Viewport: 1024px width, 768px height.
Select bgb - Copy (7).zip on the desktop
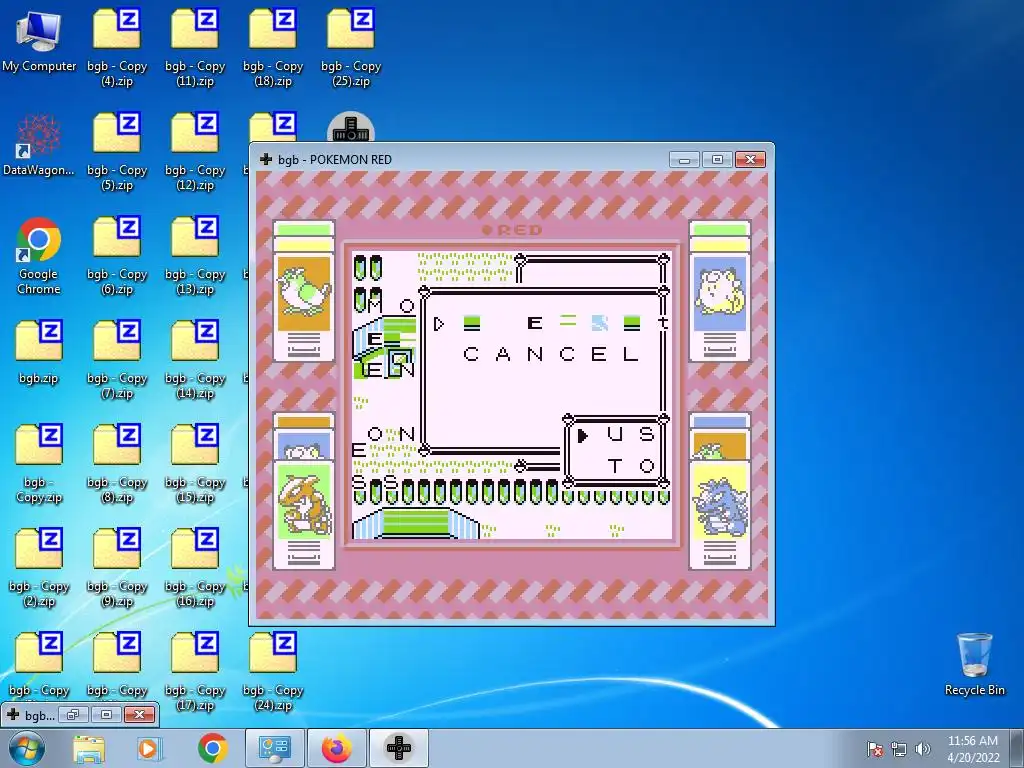click(x=117, y=360)
